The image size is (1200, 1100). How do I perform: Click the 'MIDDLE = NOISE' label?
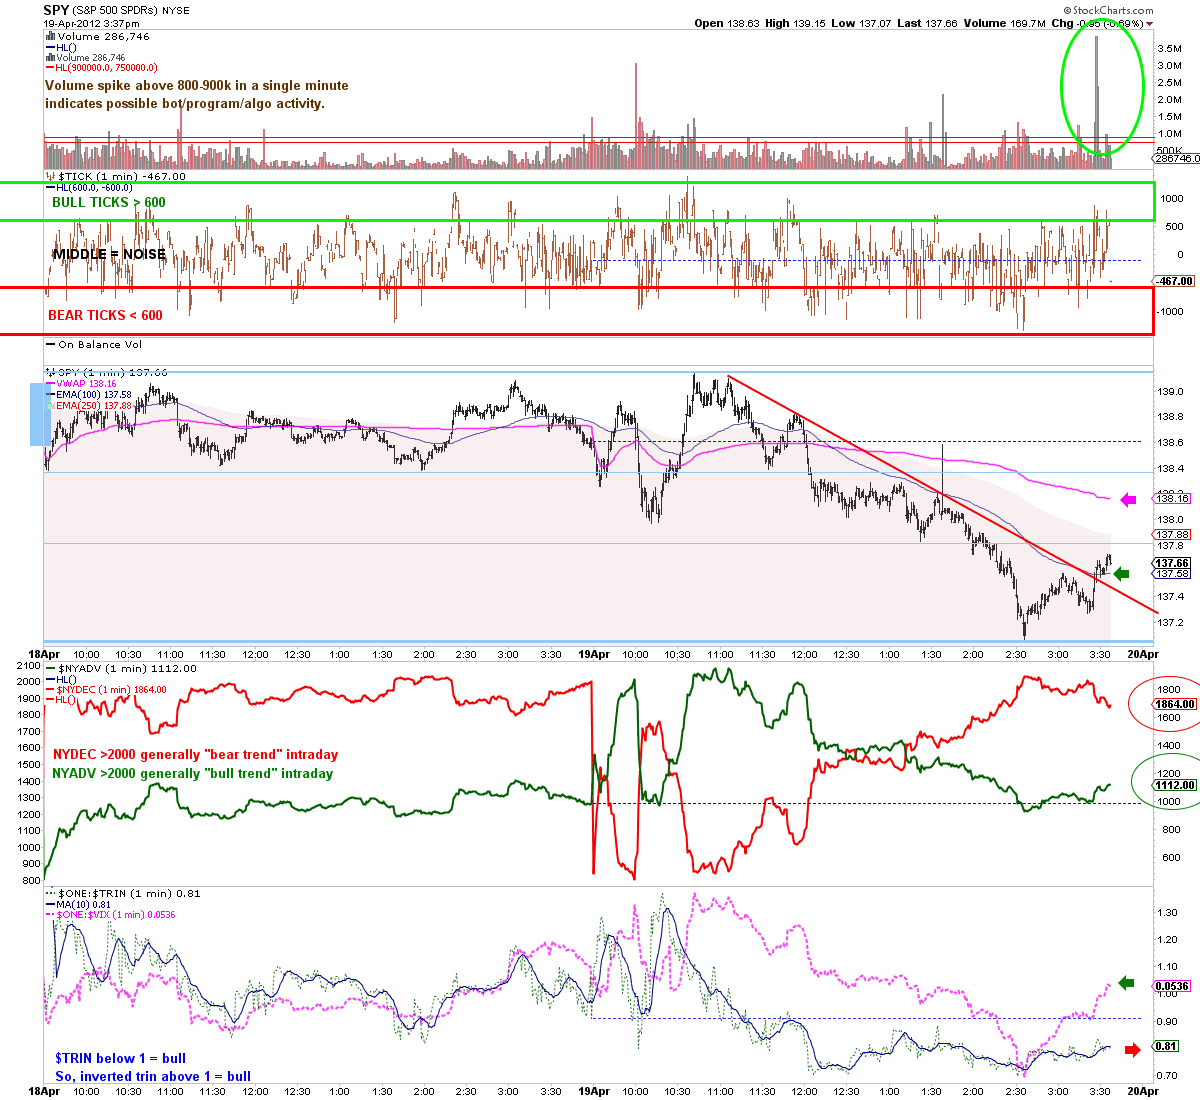tap(109, 254)
